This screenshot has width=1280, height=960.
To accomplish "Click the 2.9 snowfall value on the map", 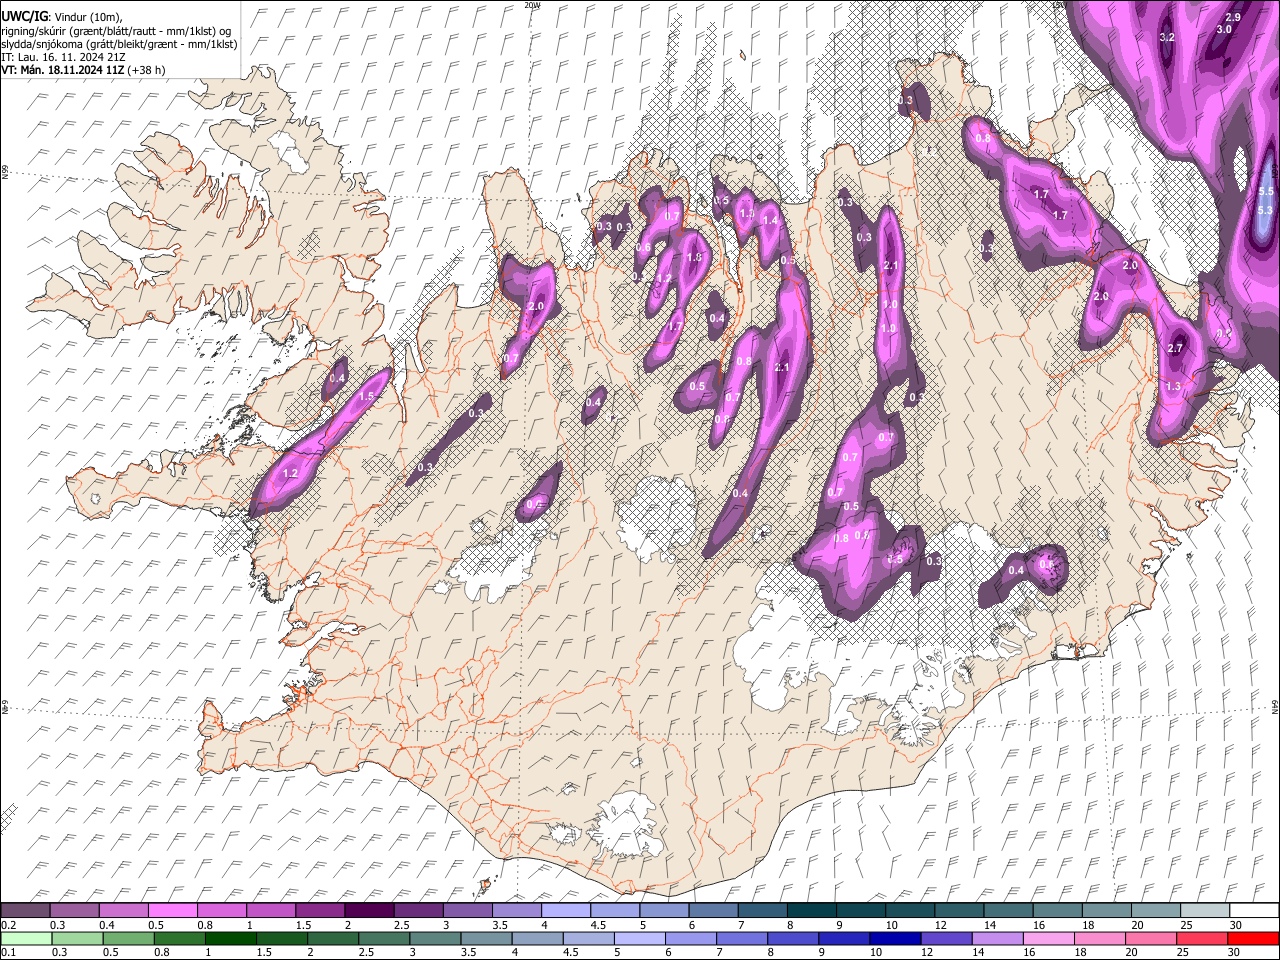I will tap(1233, 17).
